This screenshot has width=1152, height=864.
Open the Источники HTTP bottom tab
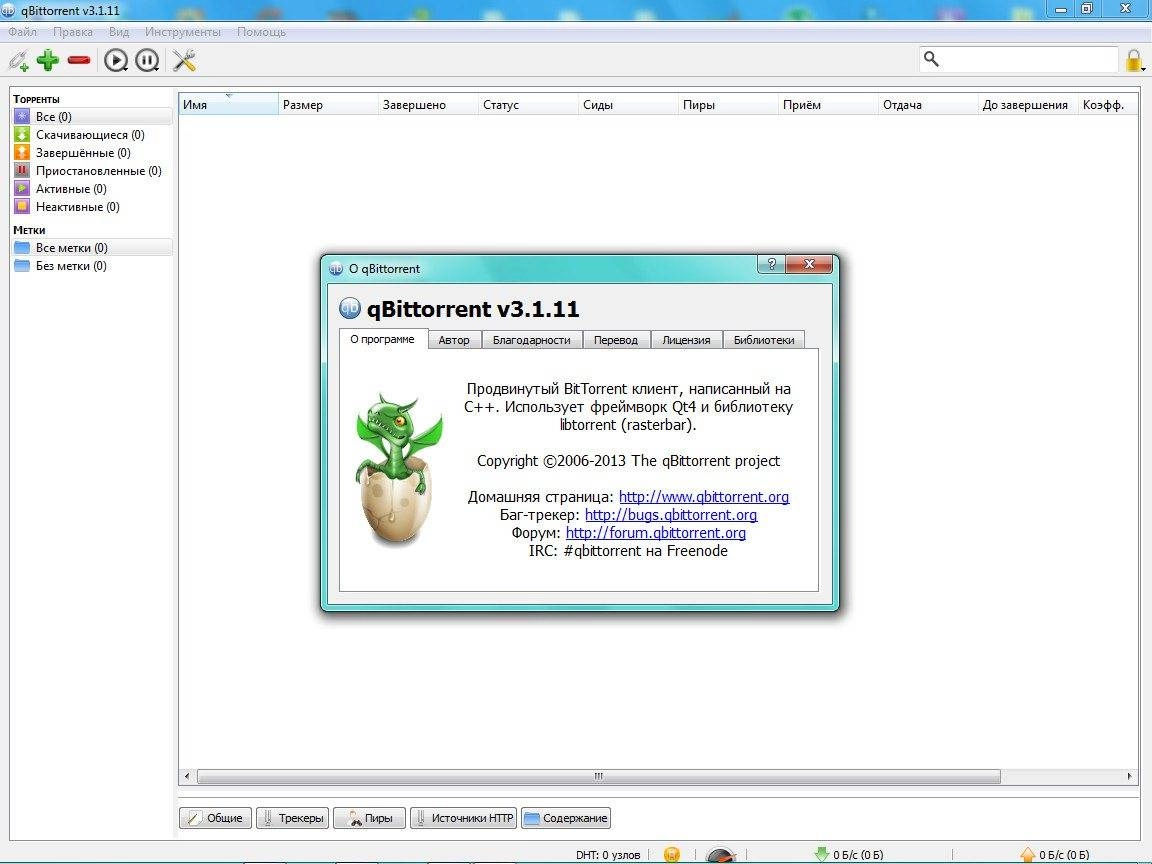(464, 818)
